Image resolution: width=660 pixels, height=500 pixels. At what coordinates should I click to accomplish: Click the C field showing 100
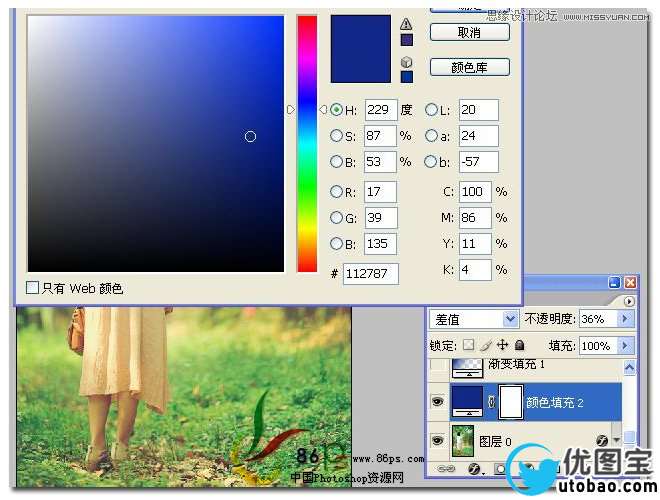(475, 192)
